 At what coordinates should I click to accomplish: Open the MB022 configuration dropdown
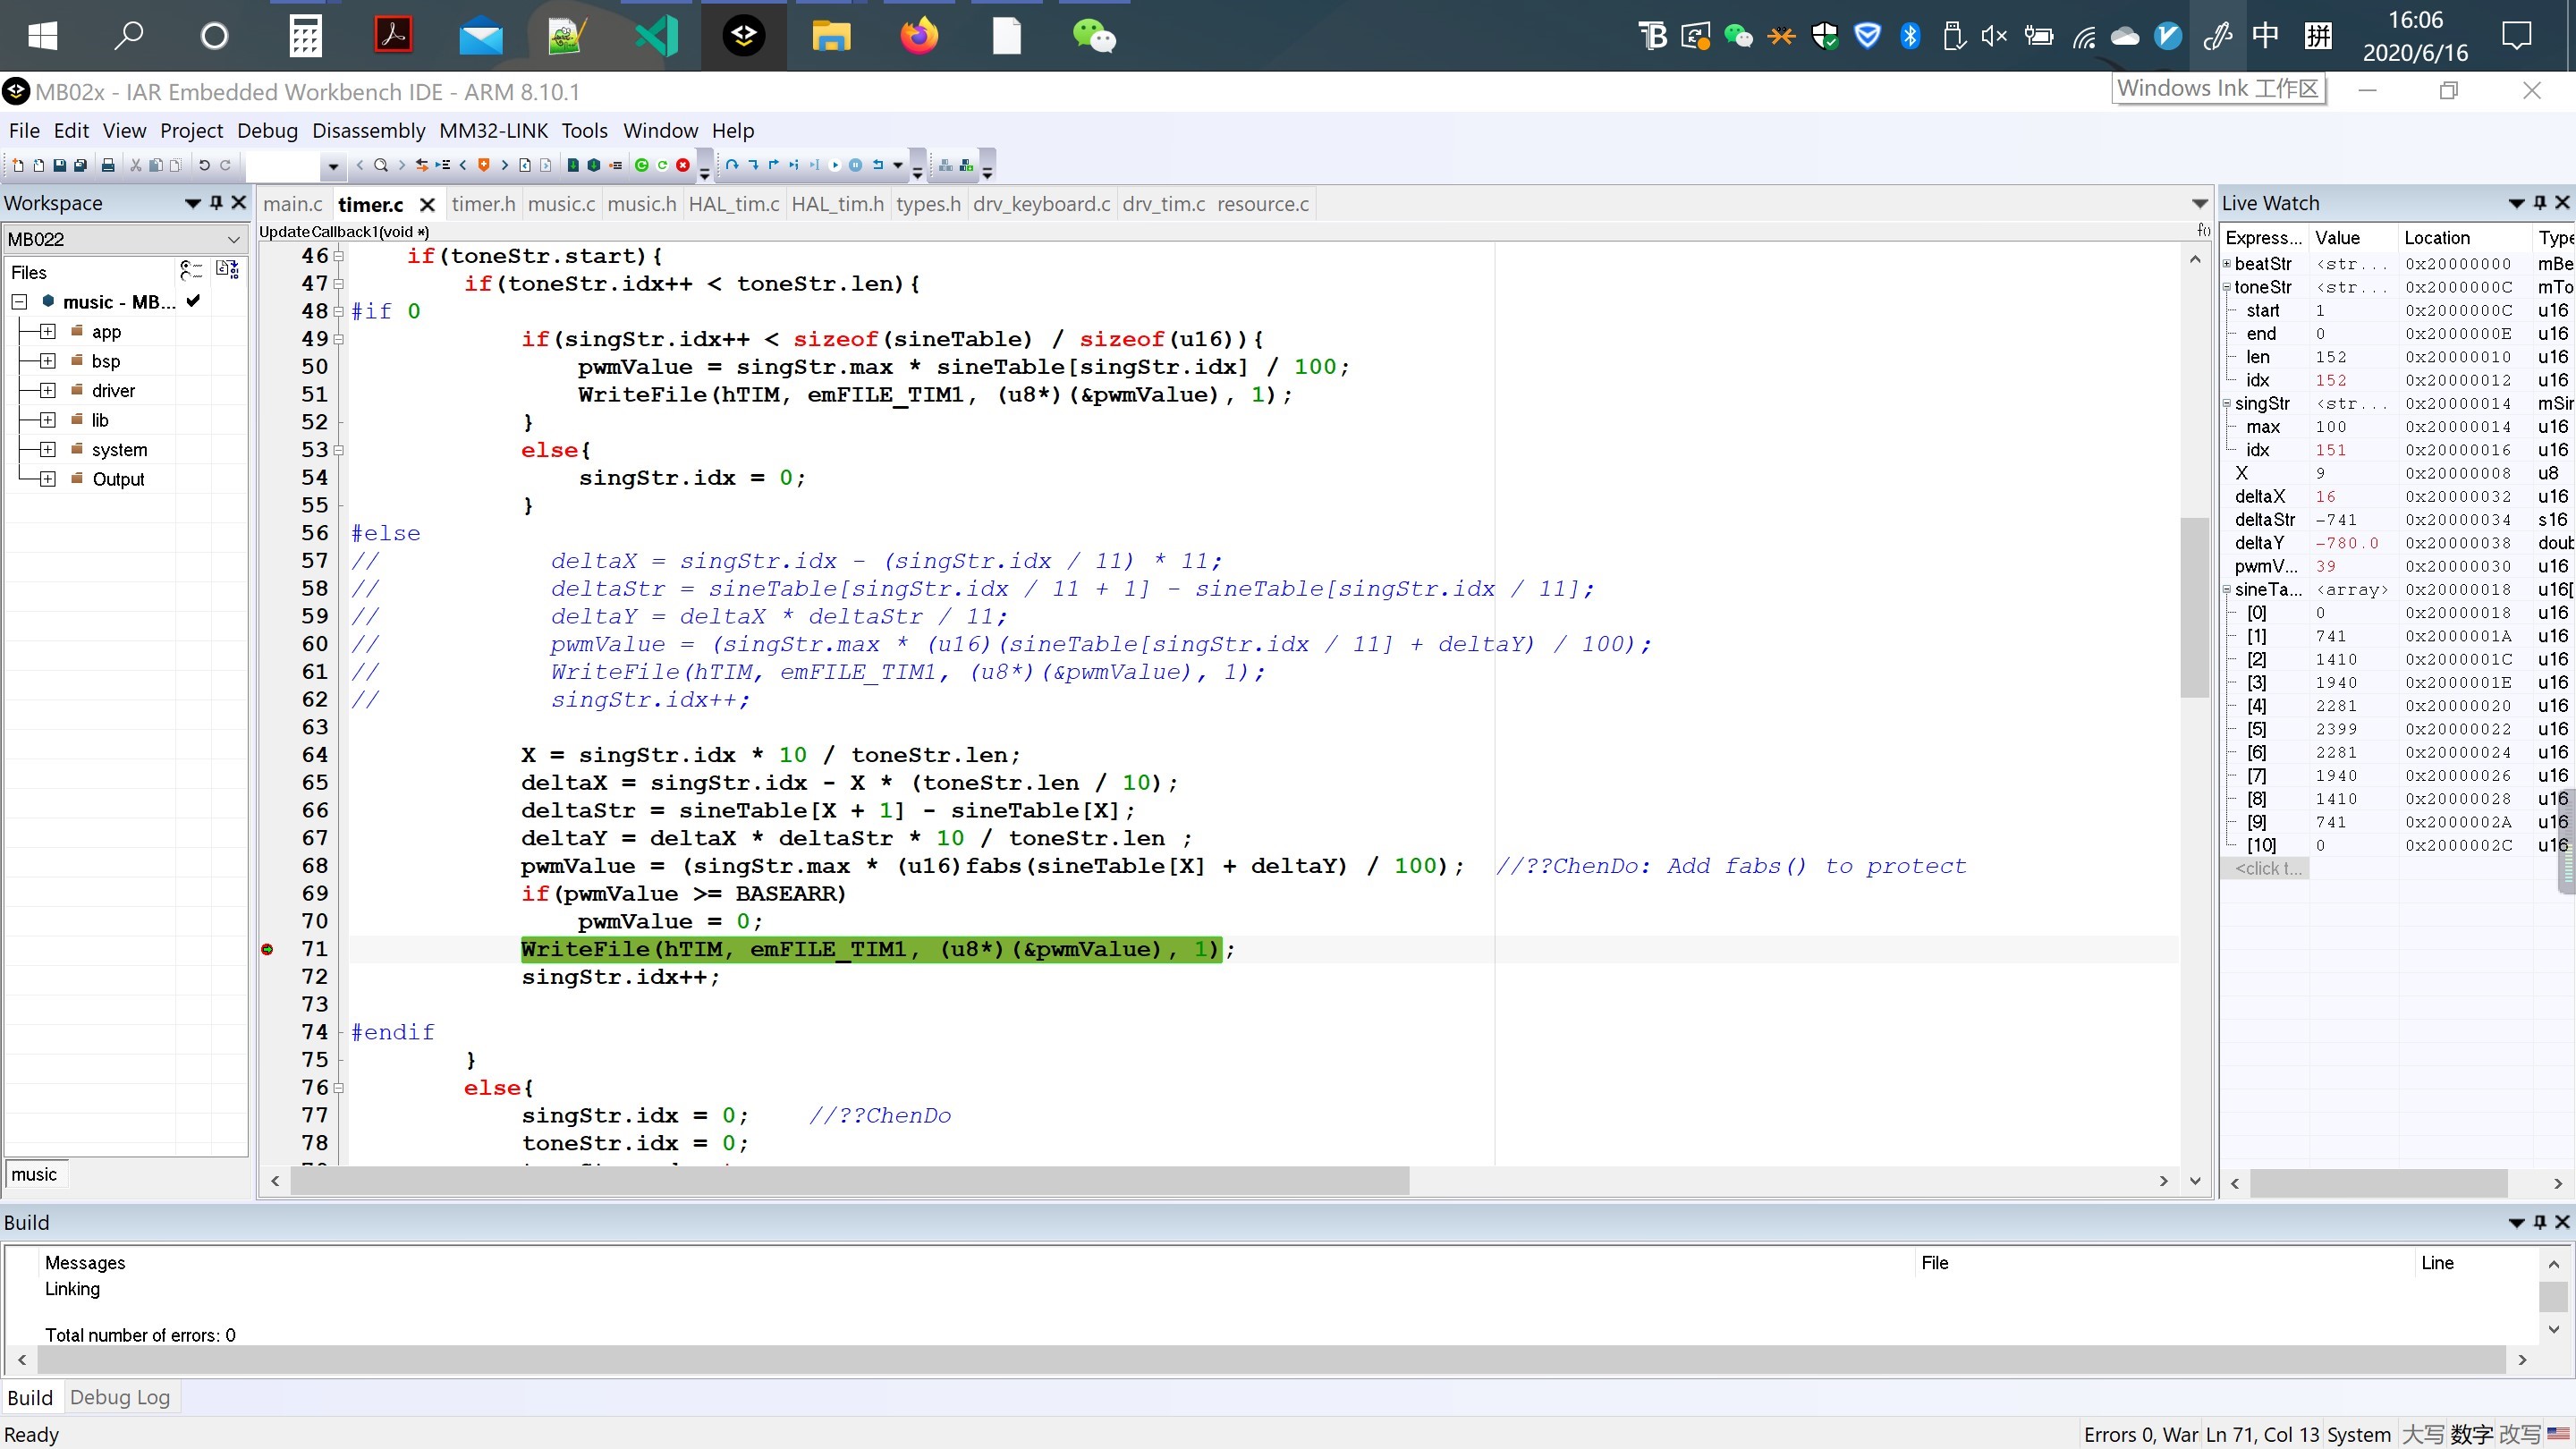(x=233, y=239)
